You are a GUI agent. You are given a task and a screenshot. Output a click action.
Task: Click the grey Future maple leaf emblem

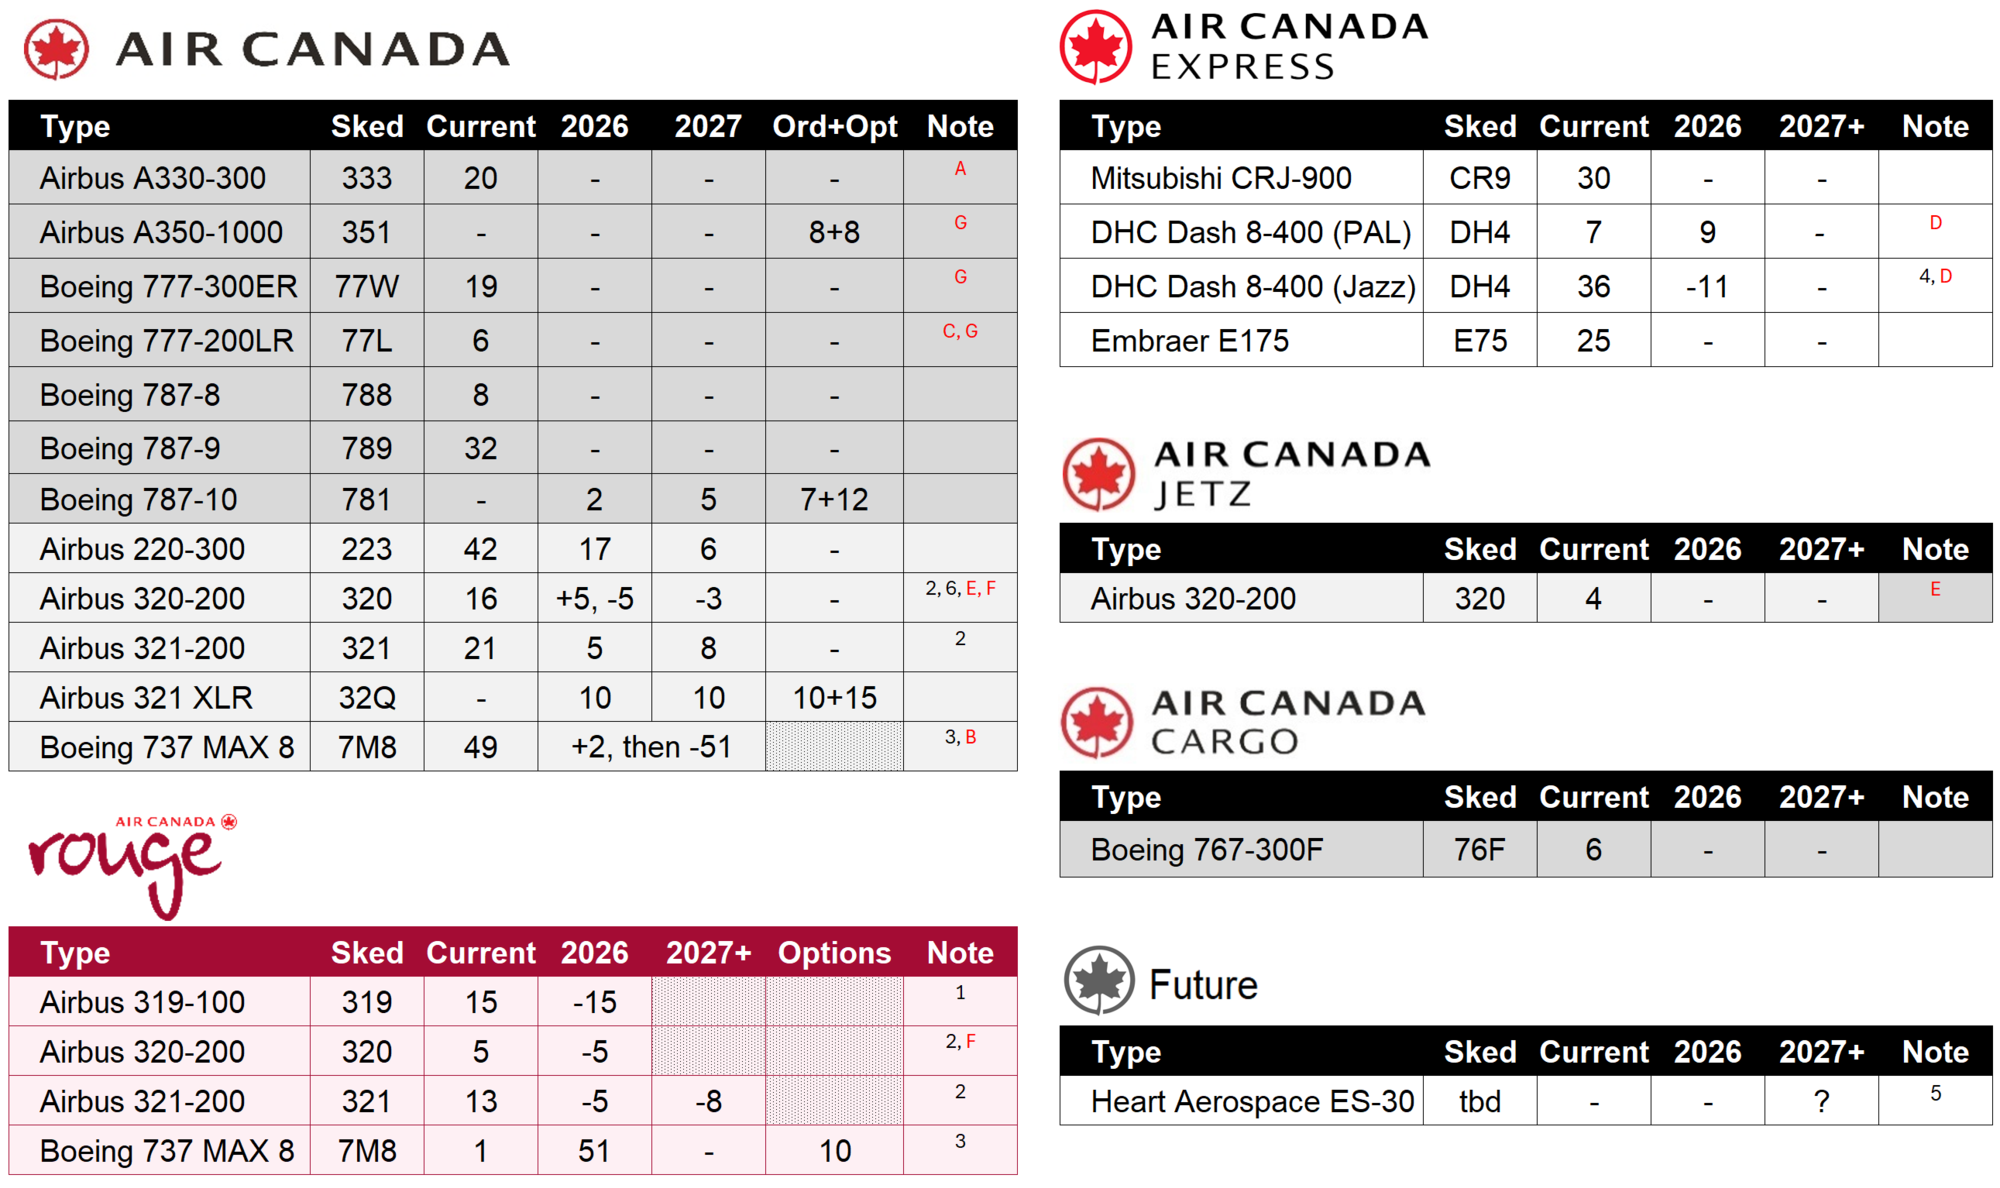coord(1098,981)
